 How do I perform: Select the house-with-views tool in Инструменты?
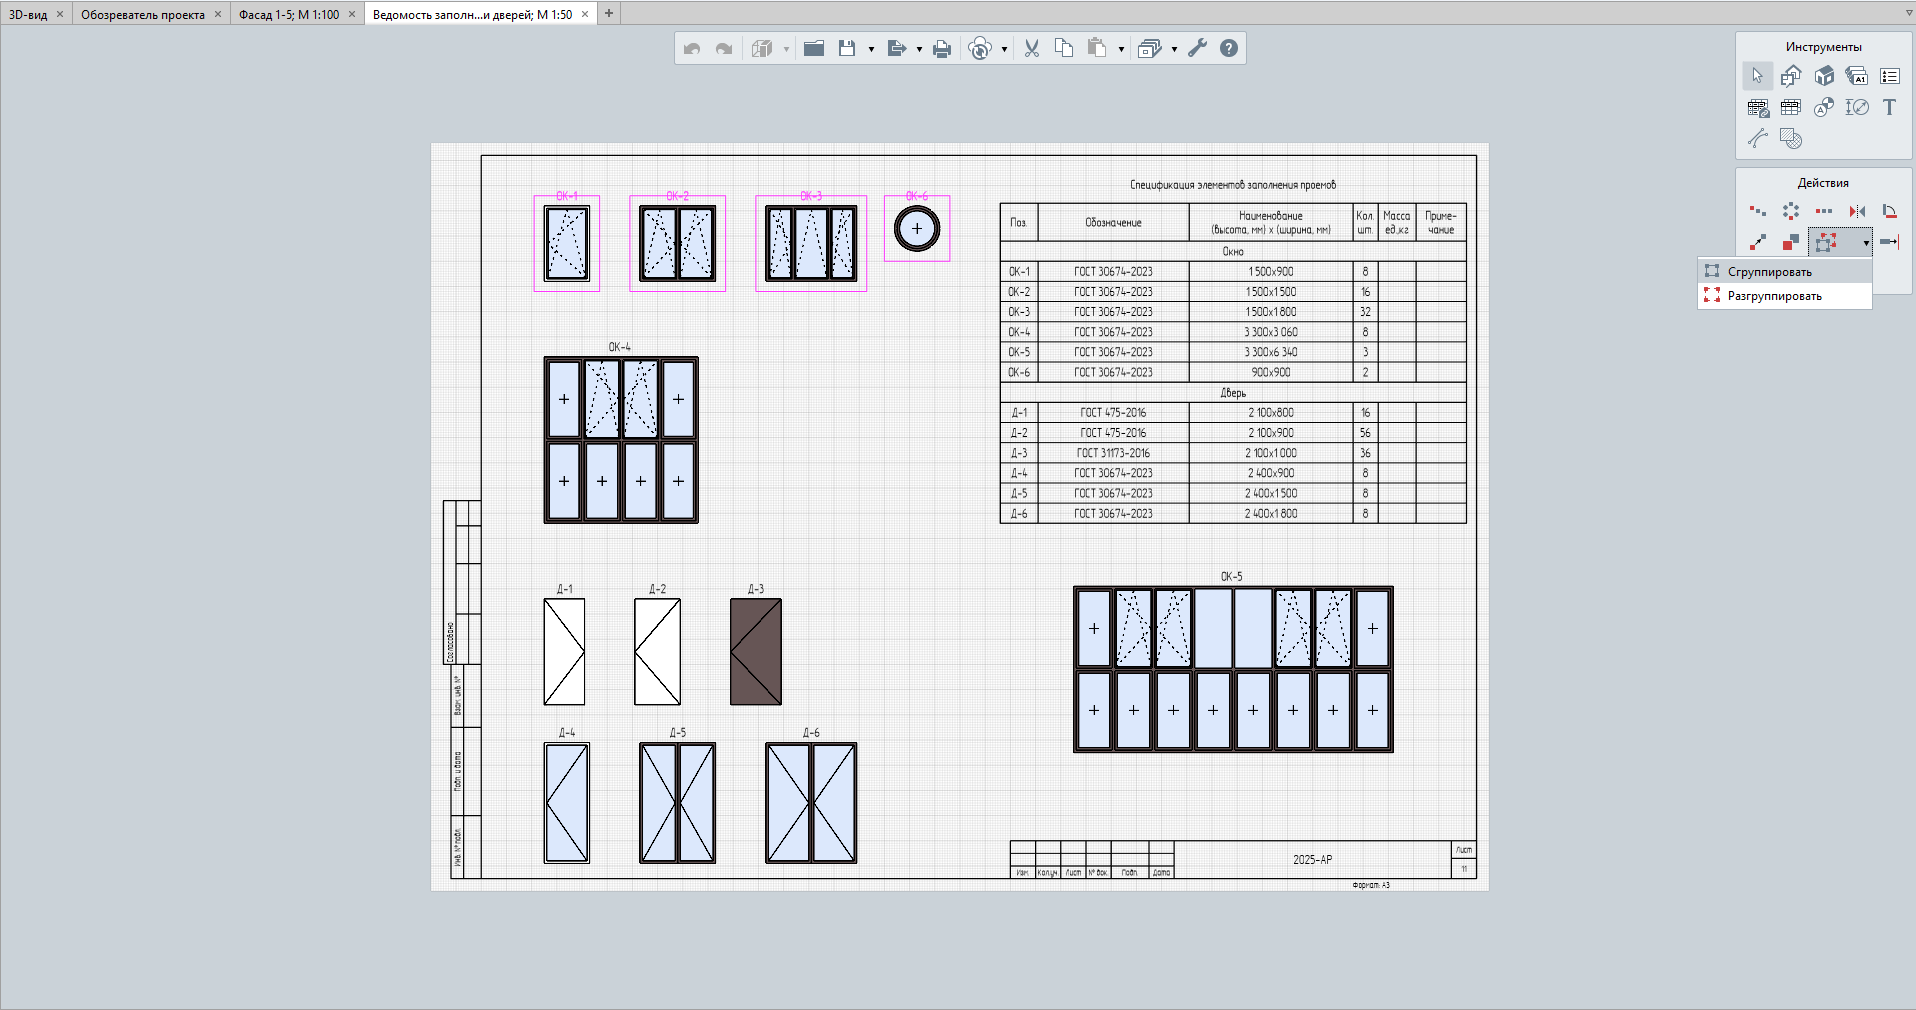pyautogui.click(x=1791, y=76)
